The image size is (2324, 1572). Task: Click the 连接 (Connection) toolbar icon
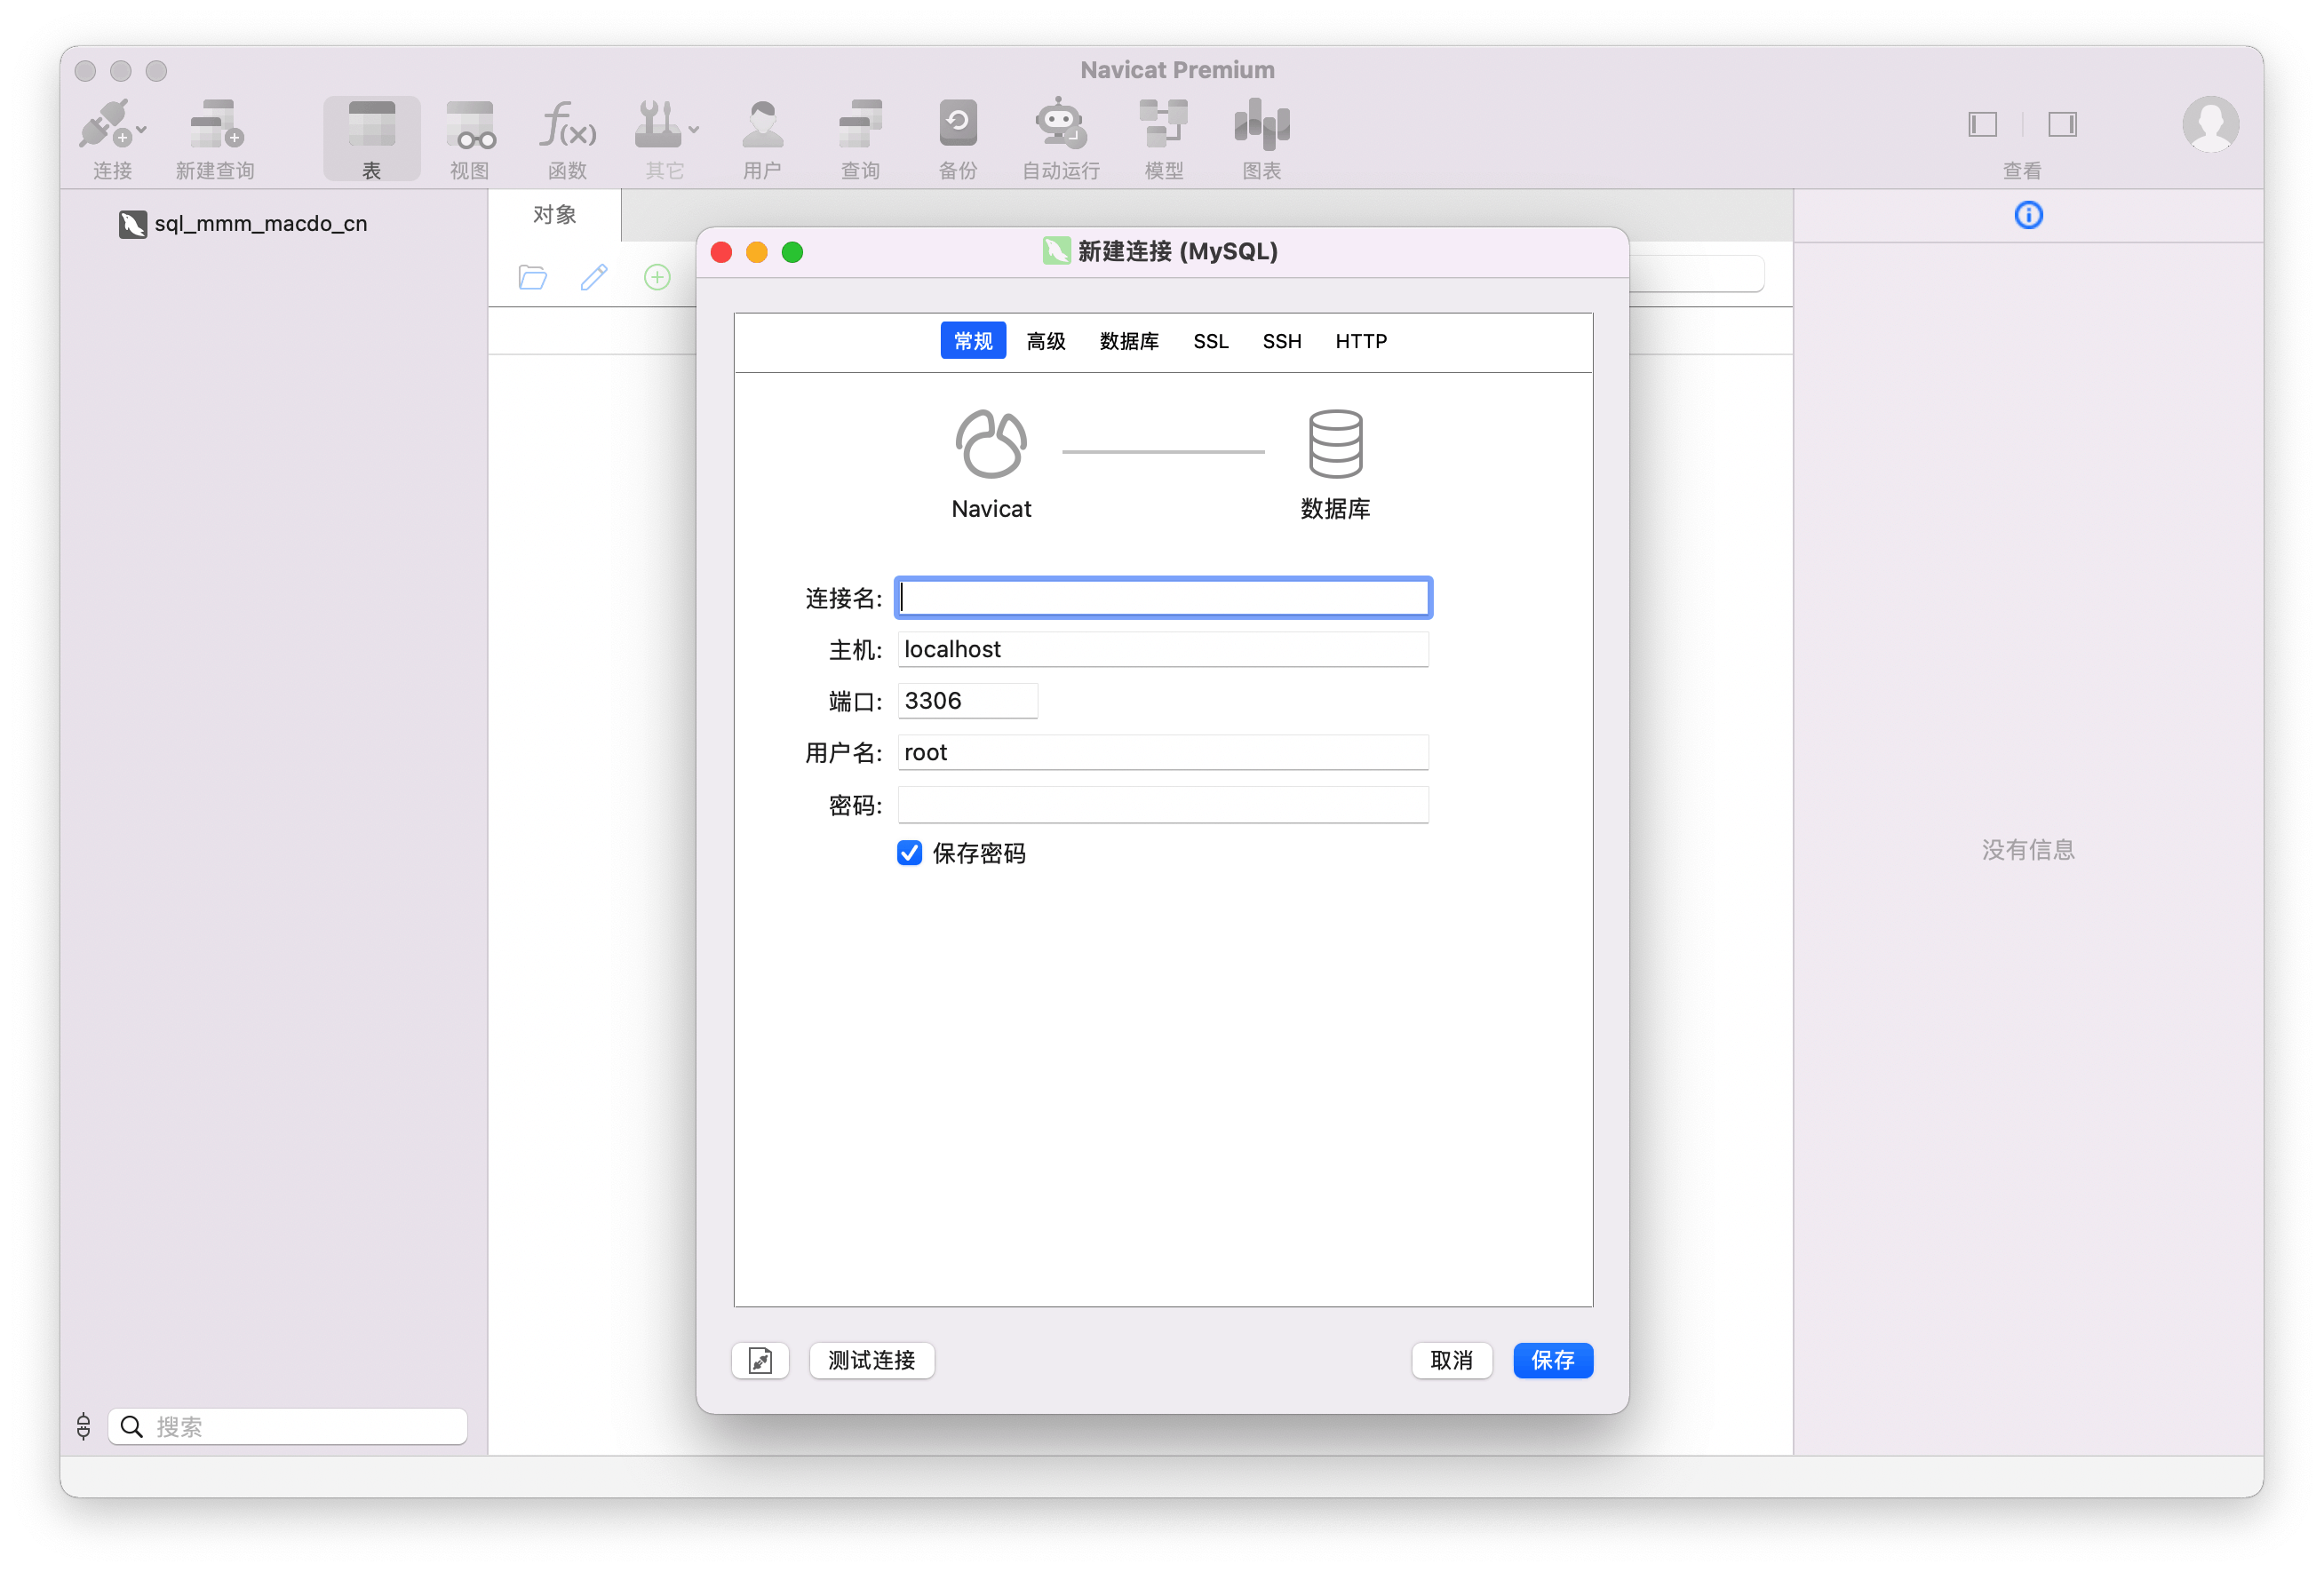105,124
